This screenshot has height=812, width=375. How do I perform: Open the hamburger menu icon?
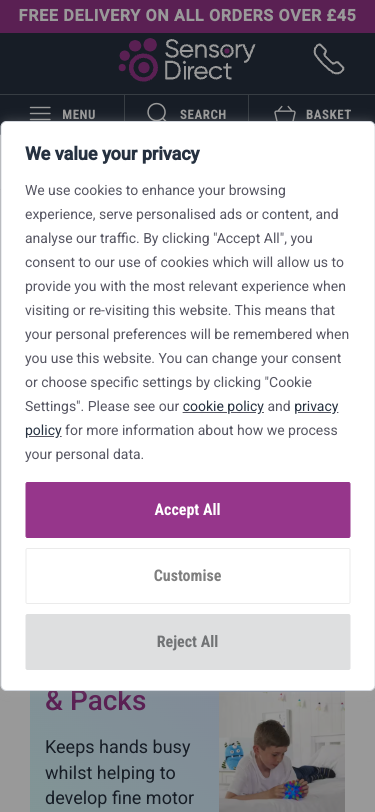[40, 113]
